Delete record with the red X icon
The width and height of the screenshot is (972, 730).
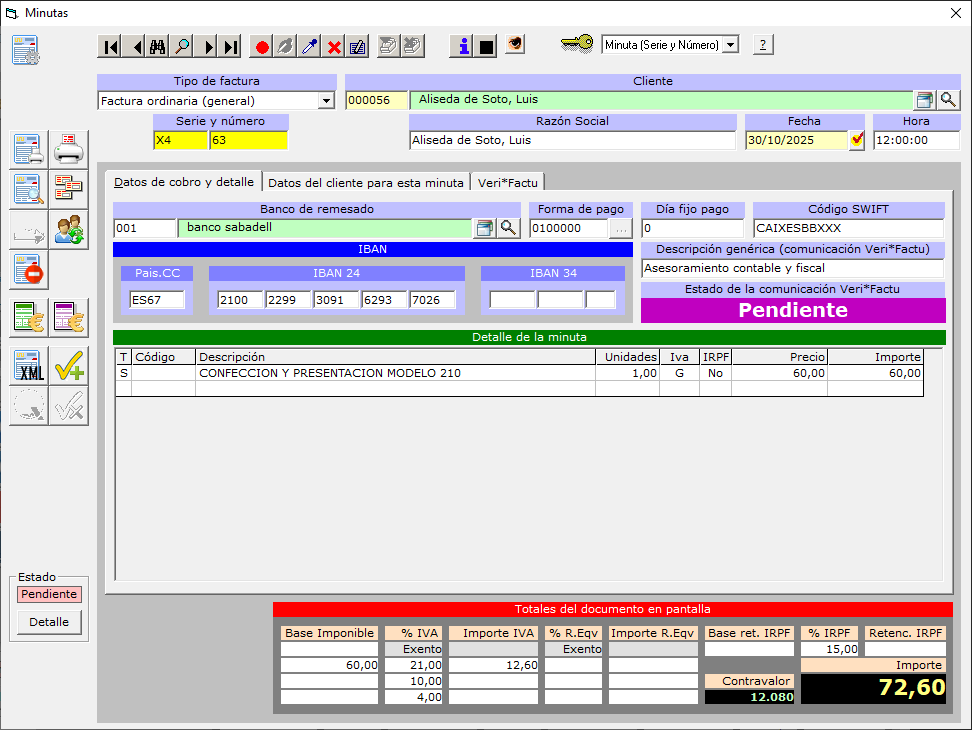[x=334, y=46]
